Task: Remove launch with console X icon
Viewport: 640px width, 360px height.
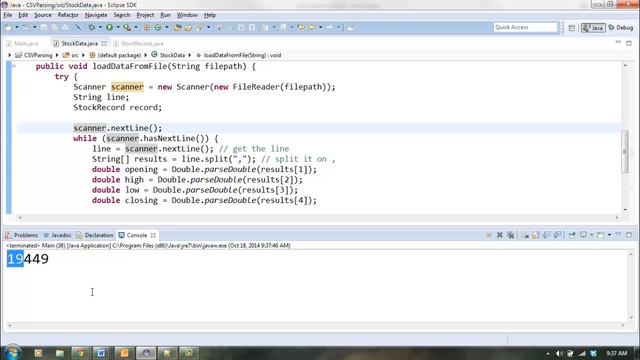Action: click(x=500, y=235)
